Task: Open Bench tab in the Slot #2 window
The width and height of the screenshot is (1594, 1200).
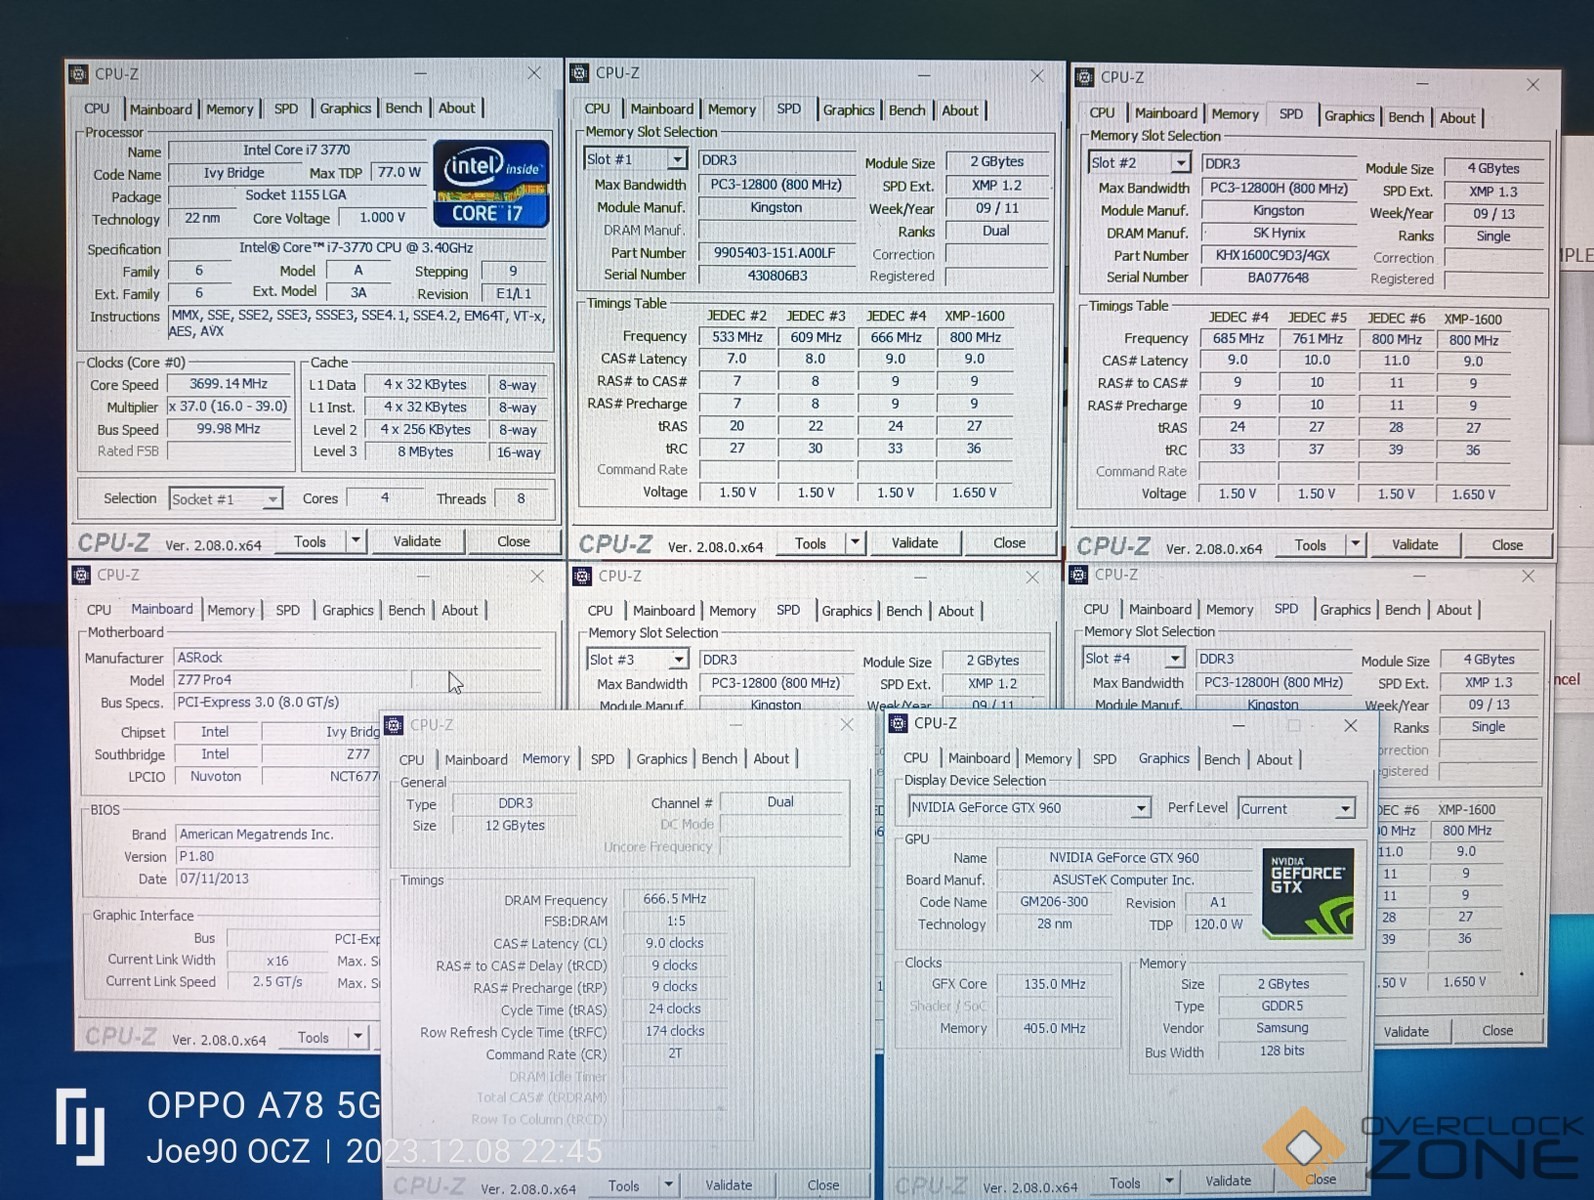Action: pos(1406,117)
